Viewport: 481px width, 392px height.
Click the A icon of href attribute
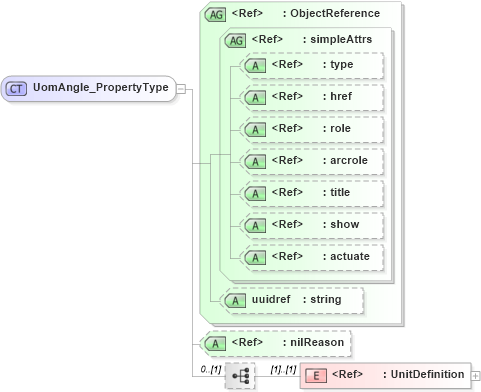tap(255, 98)
